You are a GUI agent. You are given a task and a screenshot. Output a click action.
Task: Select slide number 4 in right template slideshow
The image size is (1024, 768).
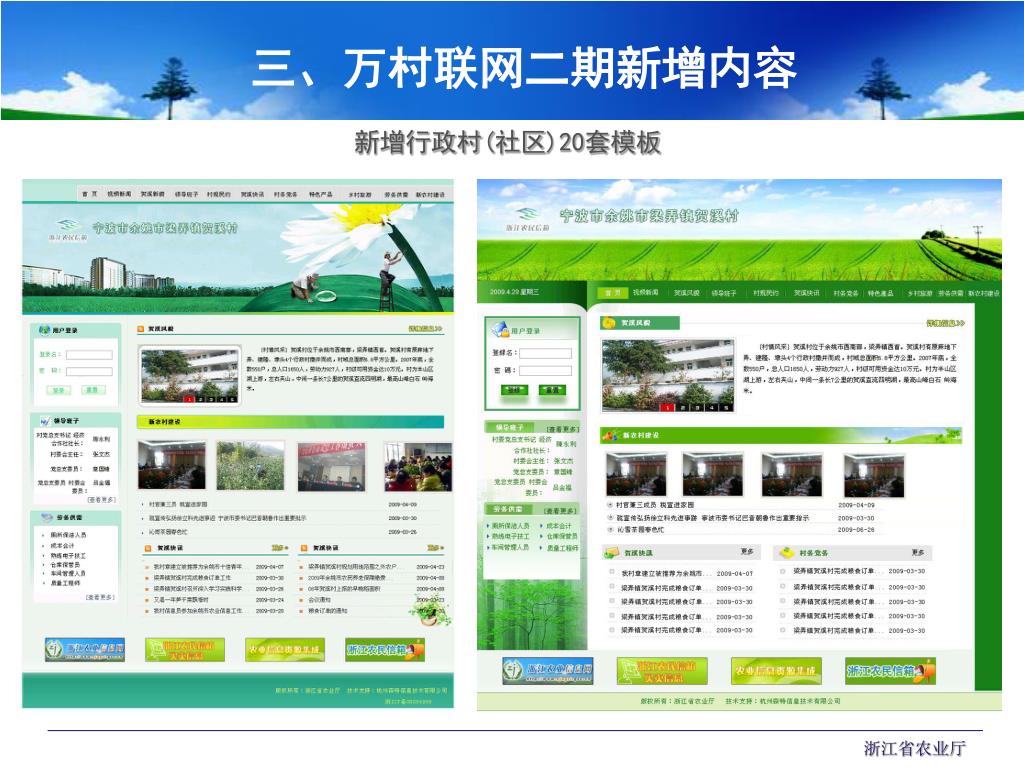pyautogui.click(x=712, y=407)
